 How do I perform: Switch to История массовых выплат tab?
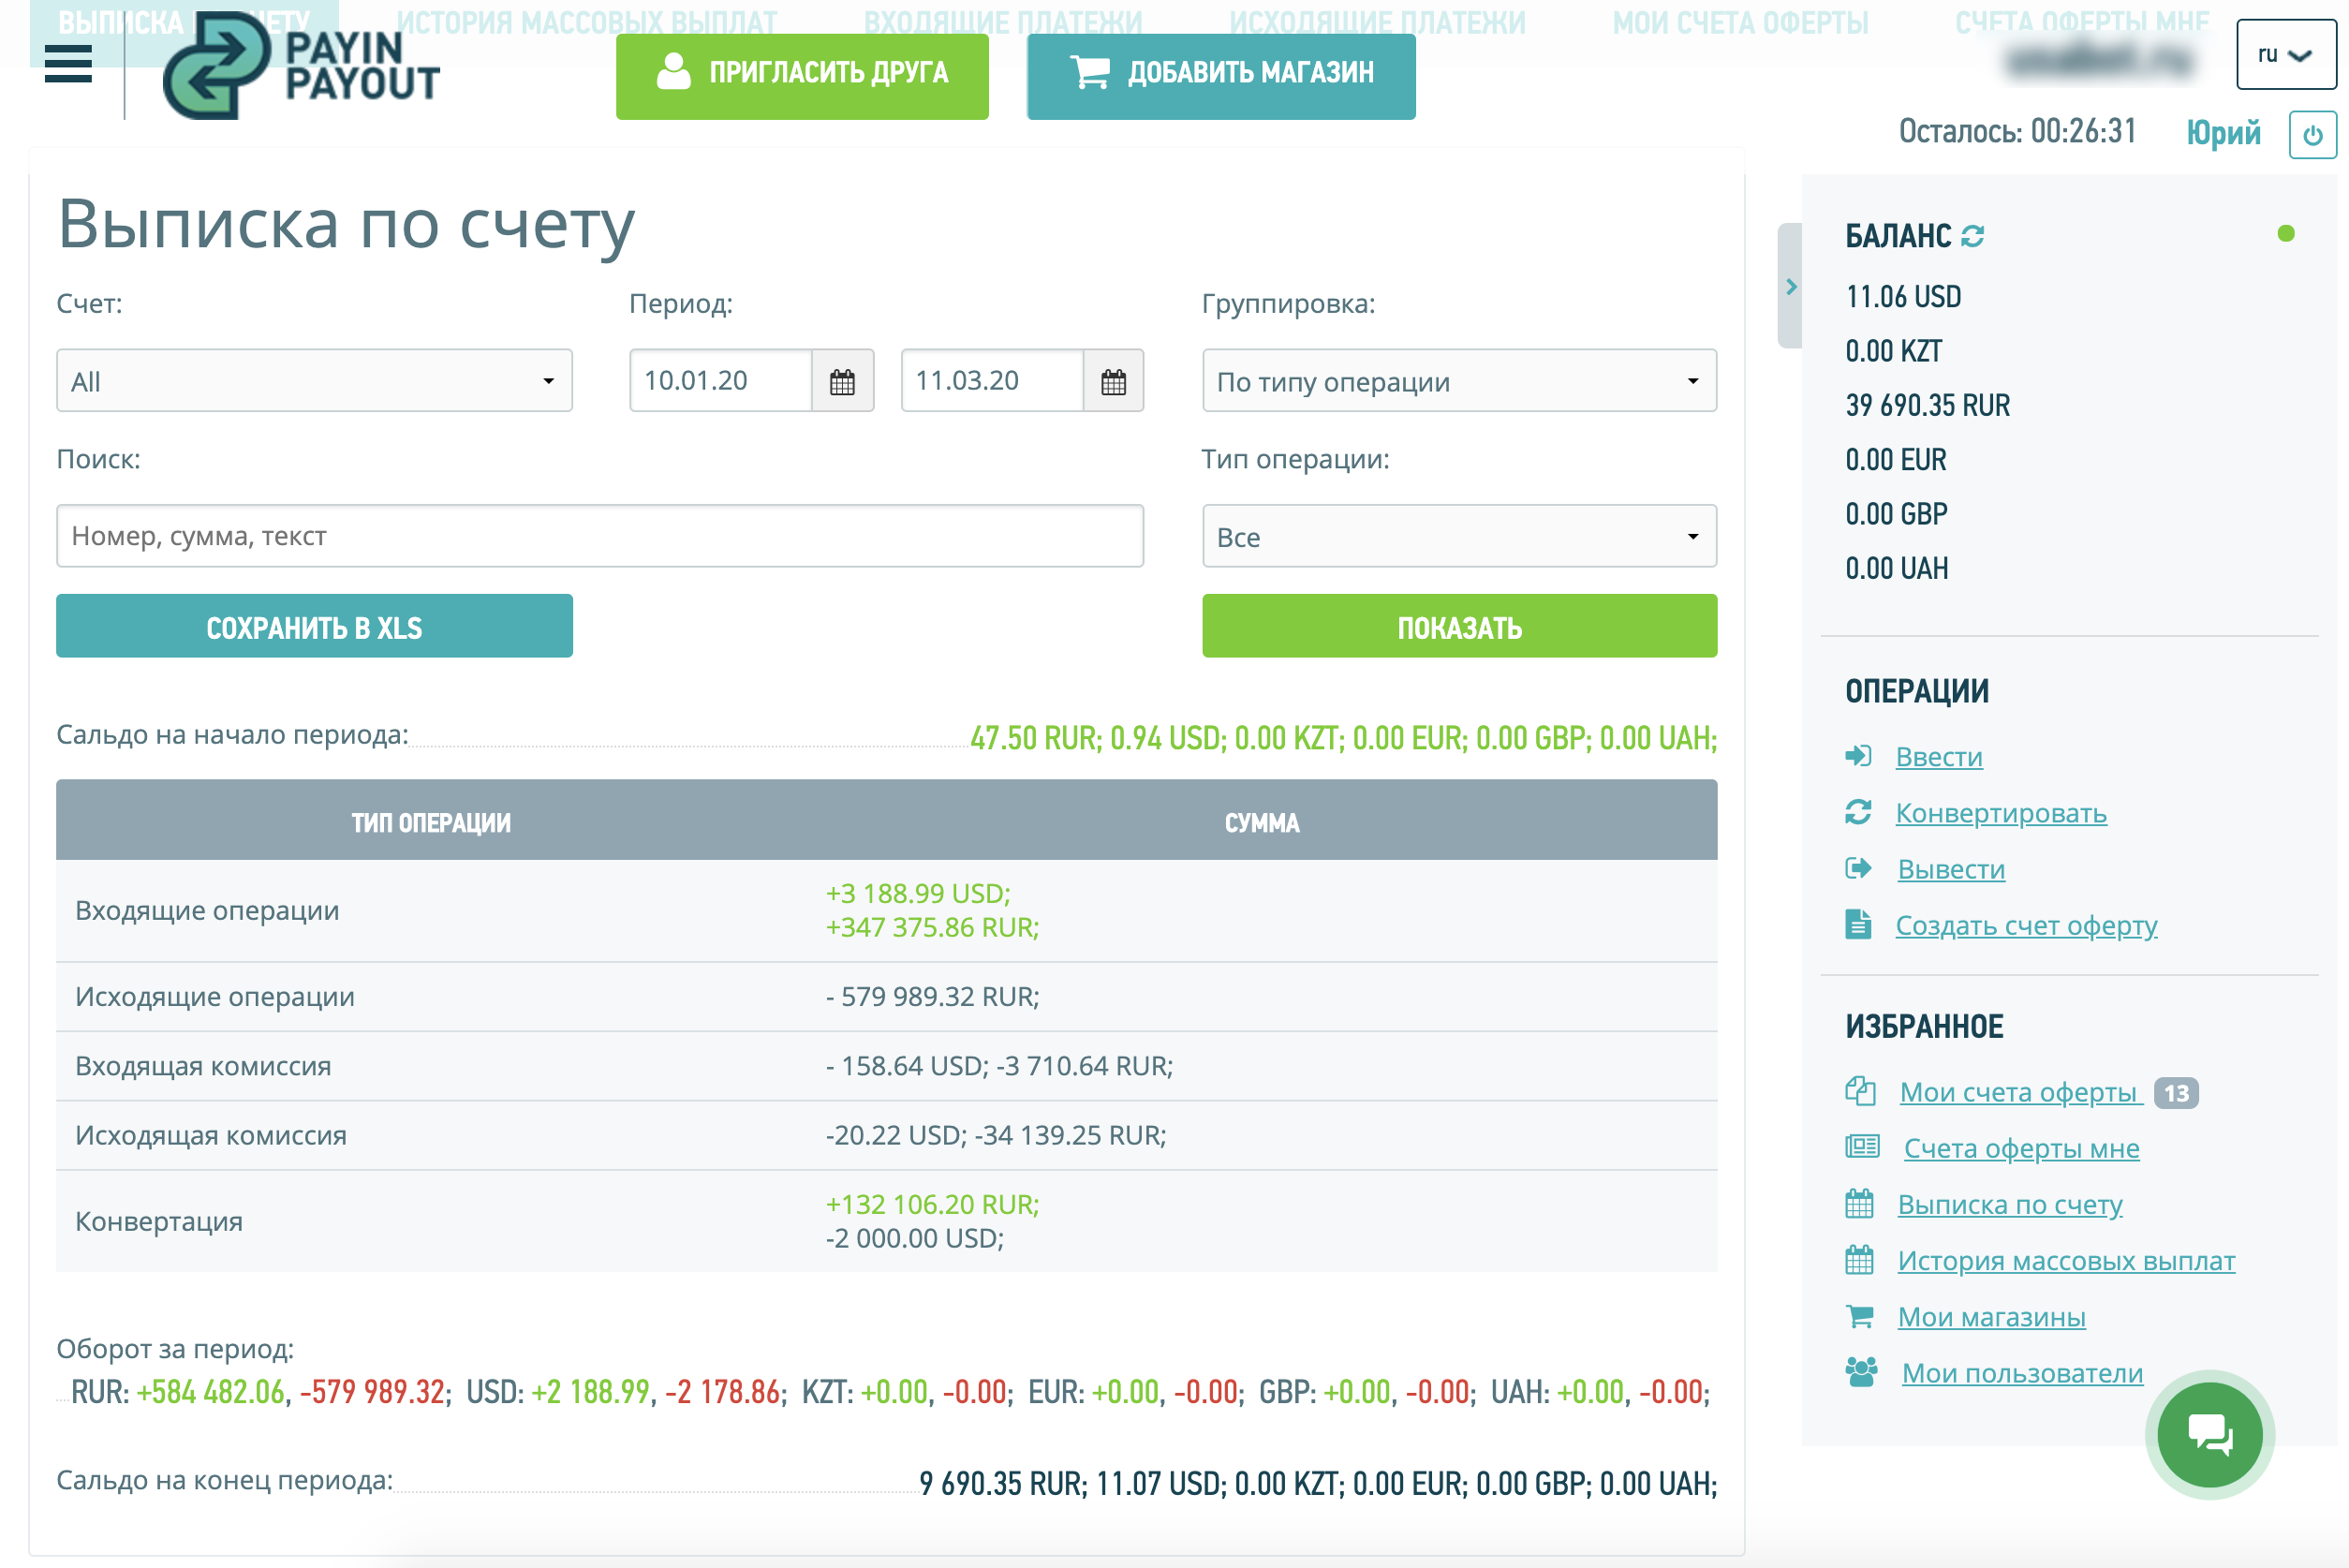coord(586,20)
